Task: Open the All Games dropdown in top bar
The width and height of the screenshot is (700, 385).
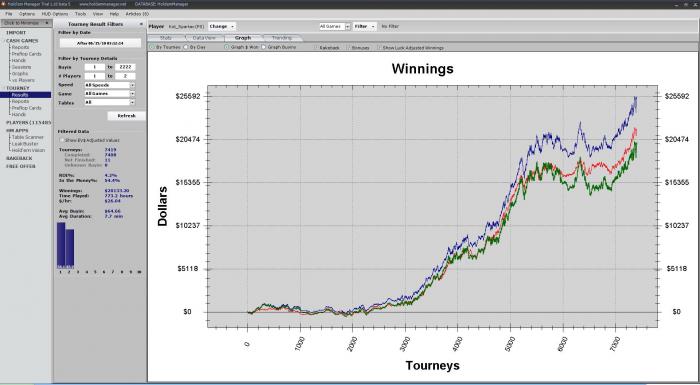Action: pos(335,26)
